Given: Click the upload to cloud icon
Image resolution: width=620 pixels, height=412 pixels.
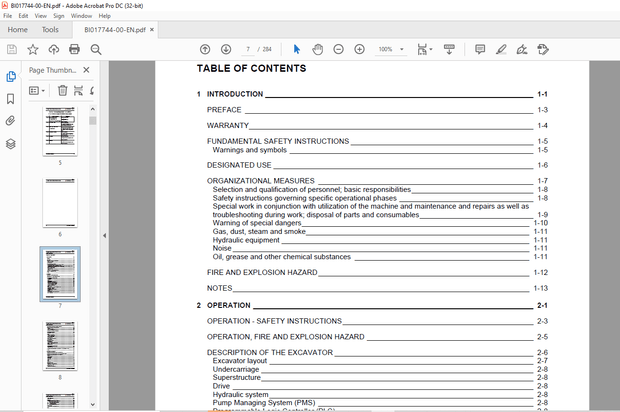Looking at the screenshot, I should coord(53,49).
